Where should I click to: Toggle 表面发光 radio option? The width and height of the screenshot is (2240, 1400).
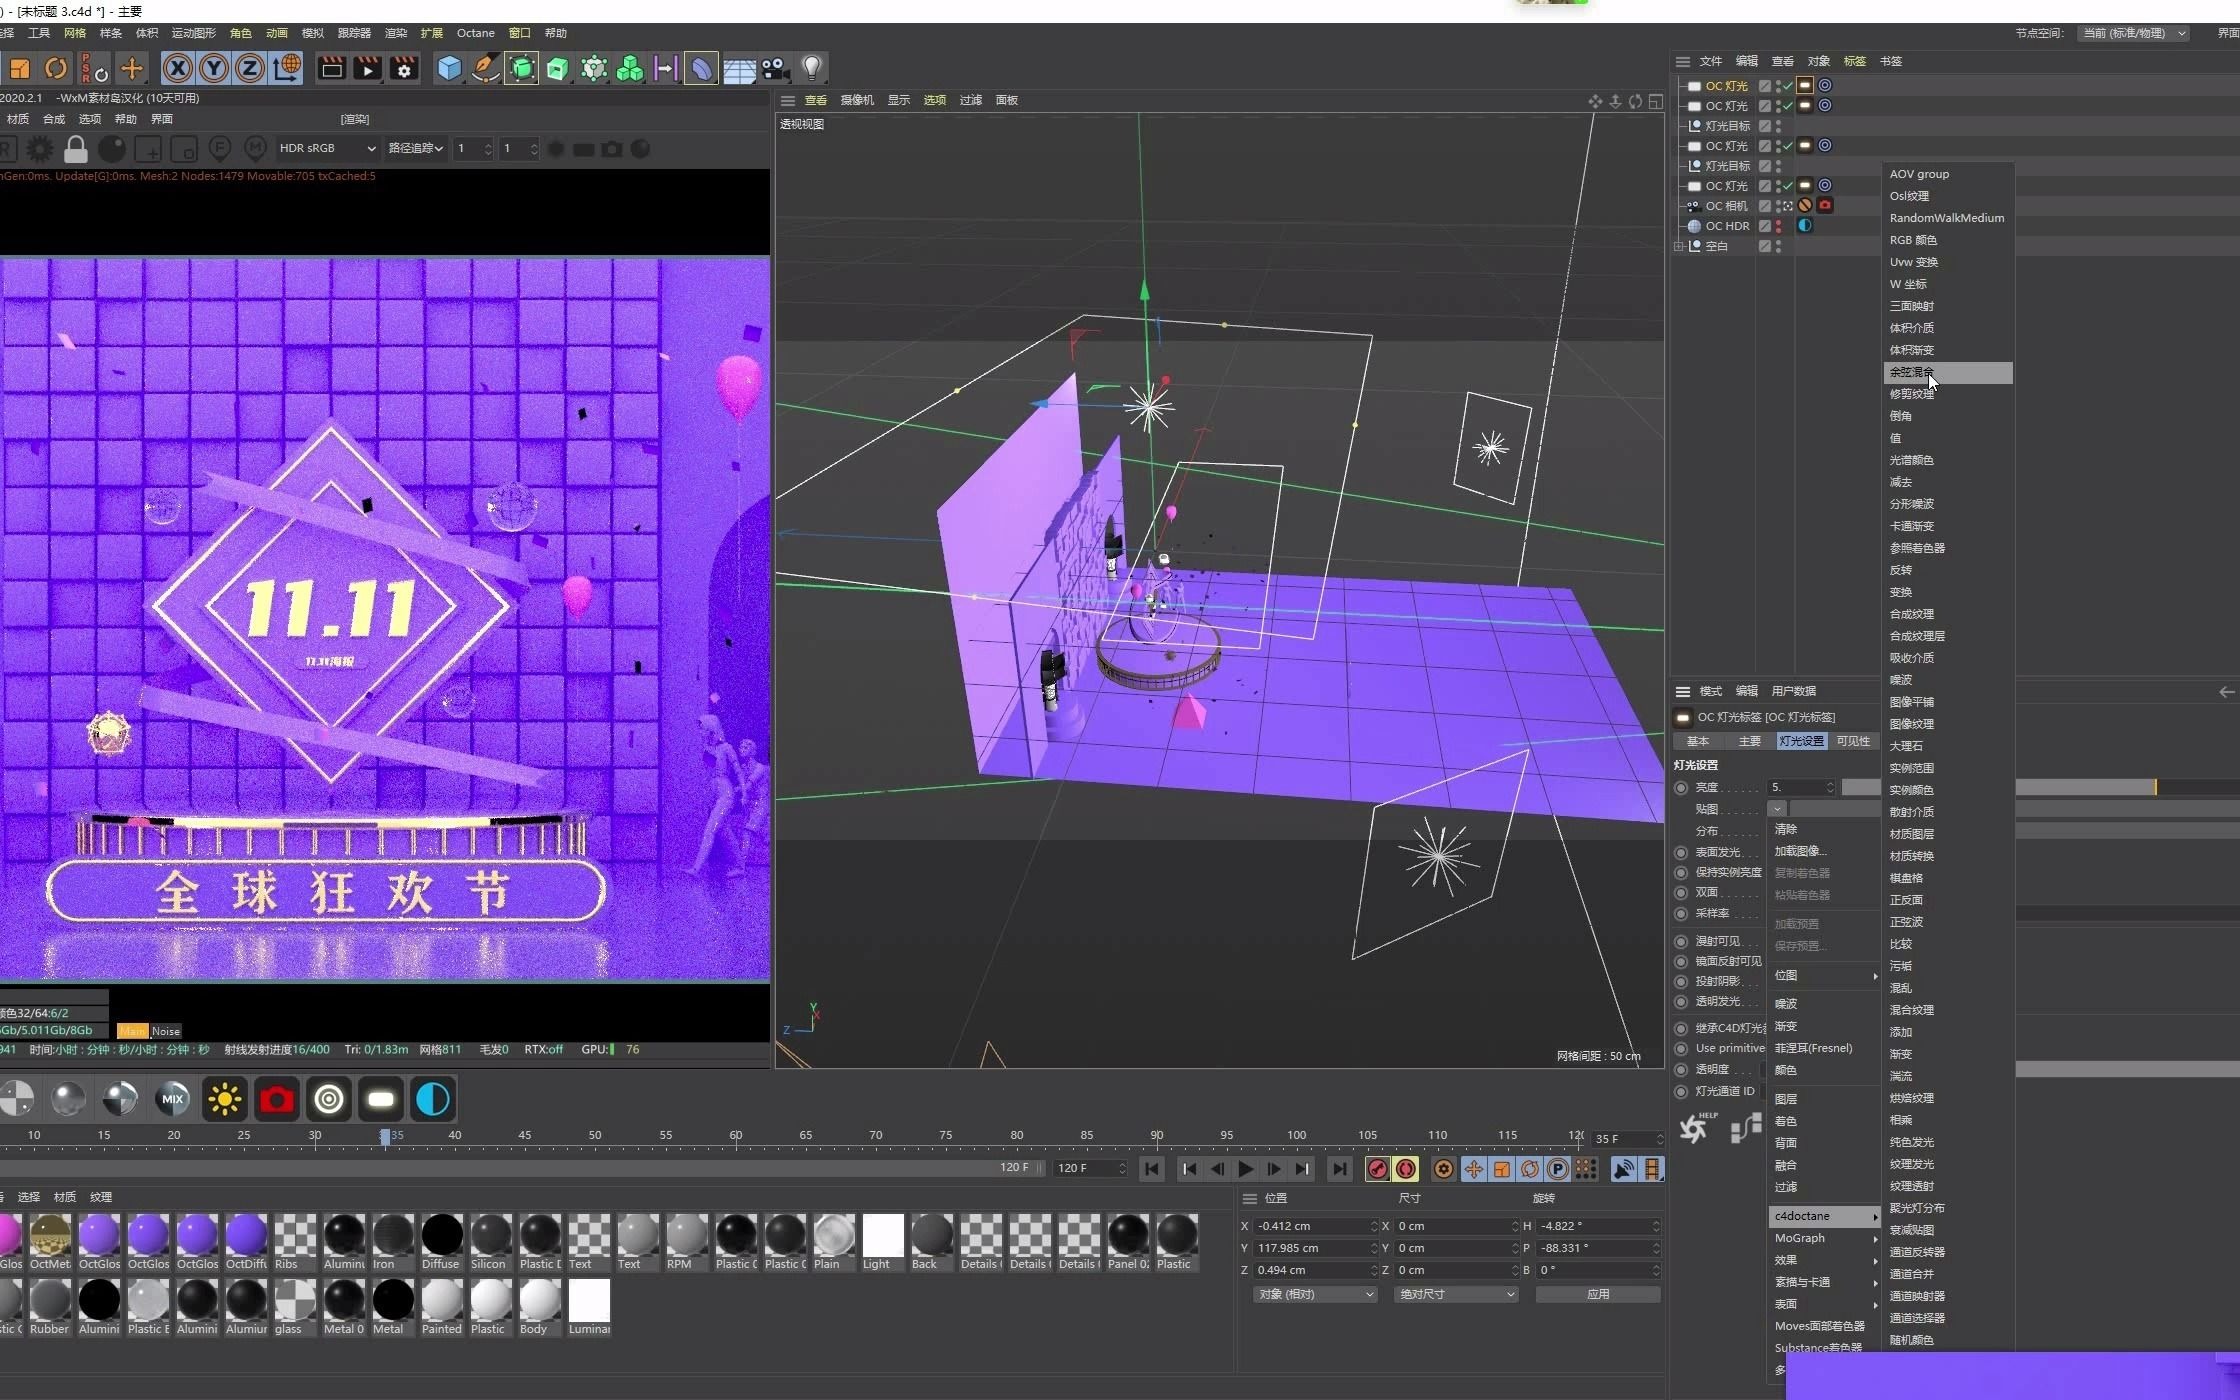[x=1681, y=853]
